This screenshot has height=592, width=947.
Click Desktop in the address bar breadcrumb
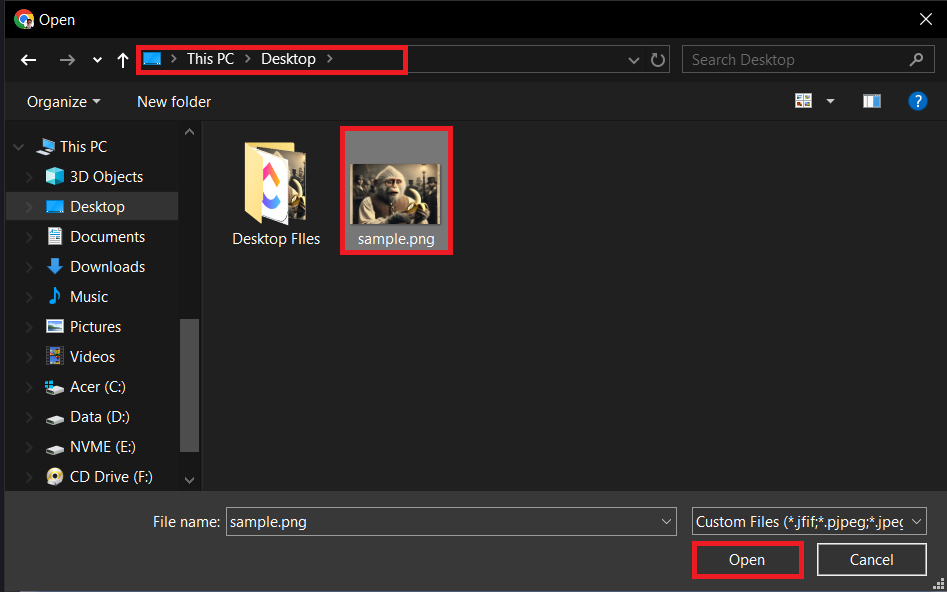point(288,58)
